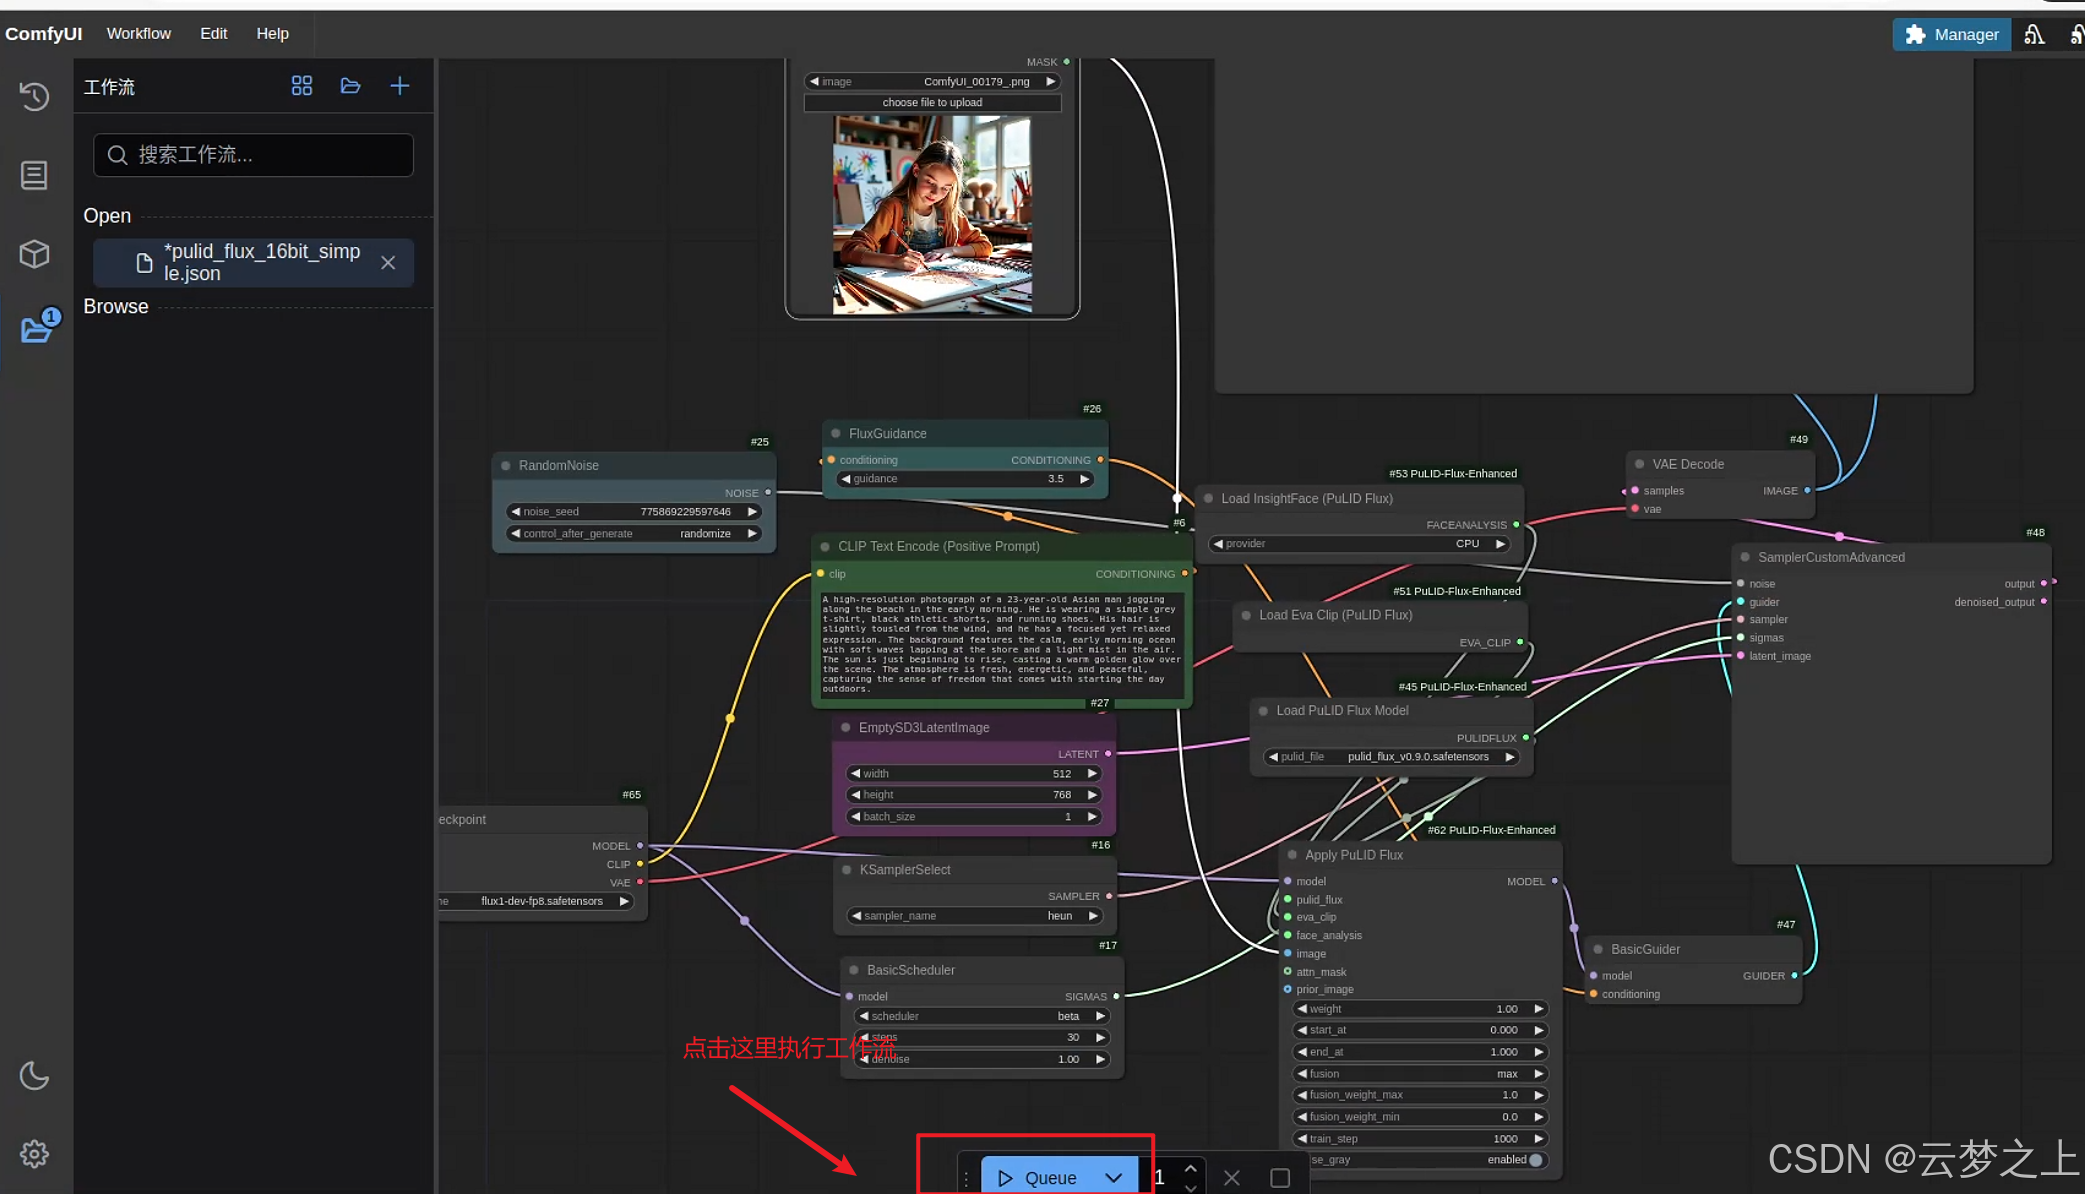
Task: Collapse the KSamplerSelect node dot
Action: click(847, 870)
